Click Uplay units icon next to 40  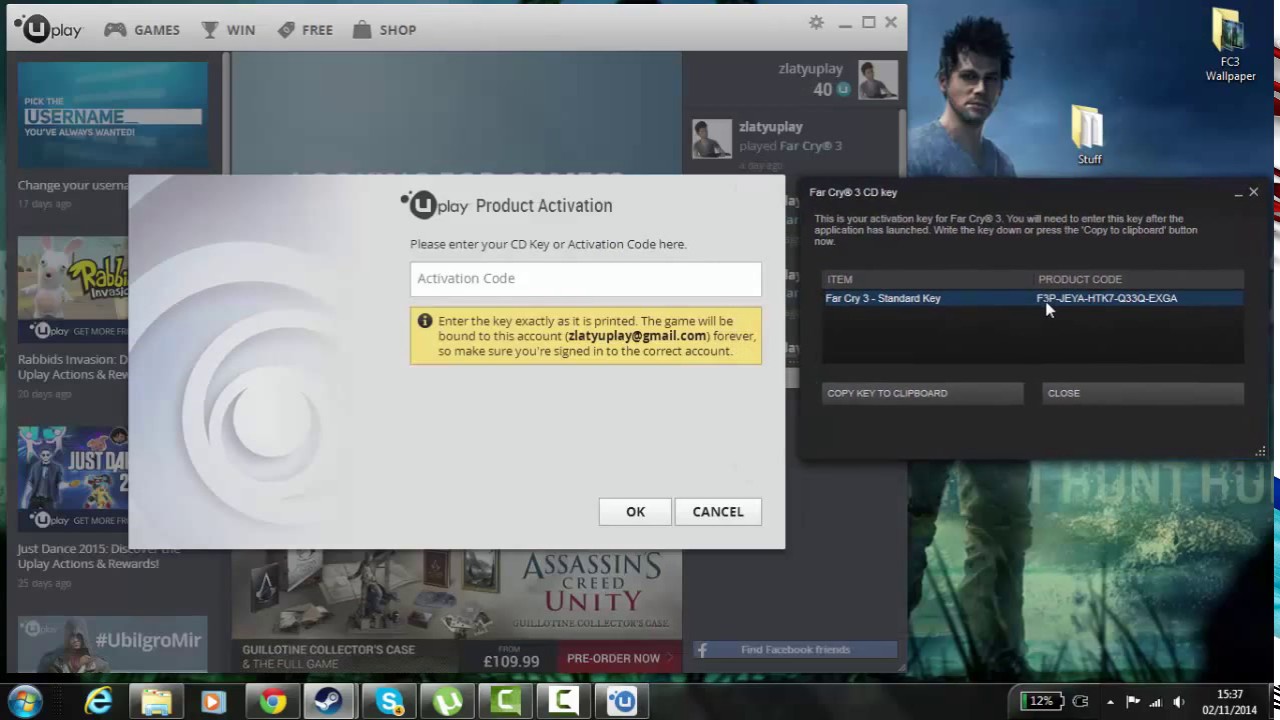click(843, 89)
